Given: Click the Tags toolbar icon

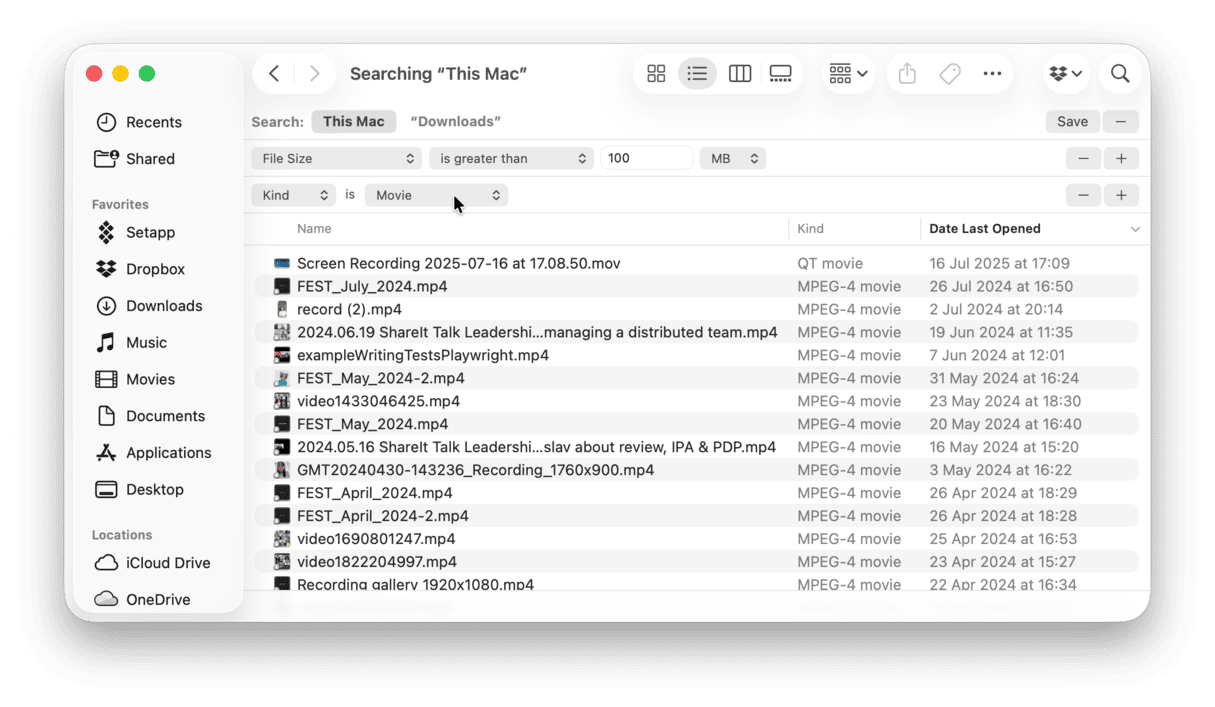Looking at the screenshot, I should tap(950, 74).
